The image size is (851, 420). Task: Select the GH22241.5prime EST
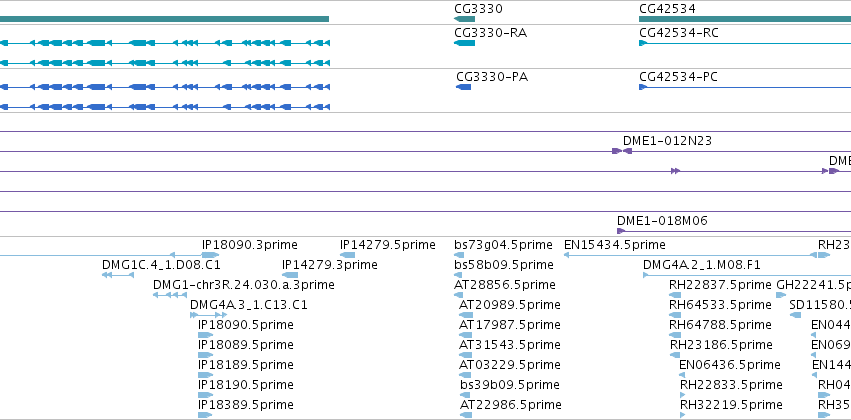click(x=781, y=295)
